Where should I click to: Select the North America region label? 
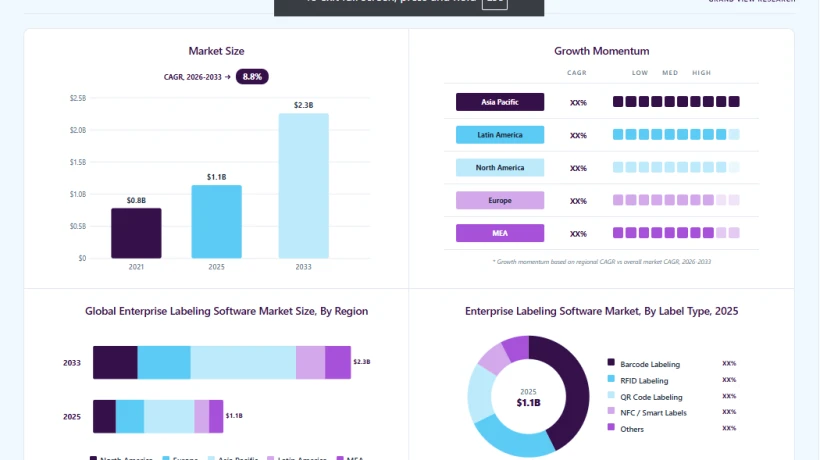(499, 168)
